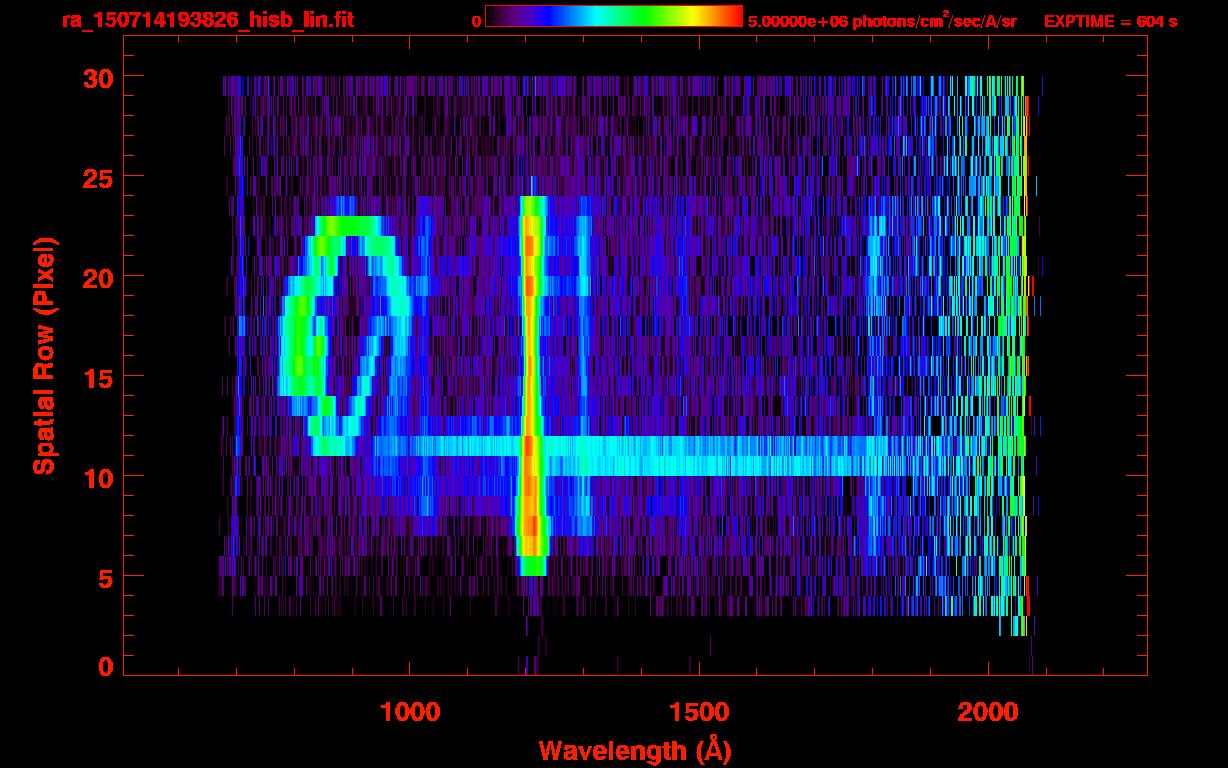Click the 30 spatial row tick label
Viewport: 1228px width, 768px height.
(x=98, y=77)
